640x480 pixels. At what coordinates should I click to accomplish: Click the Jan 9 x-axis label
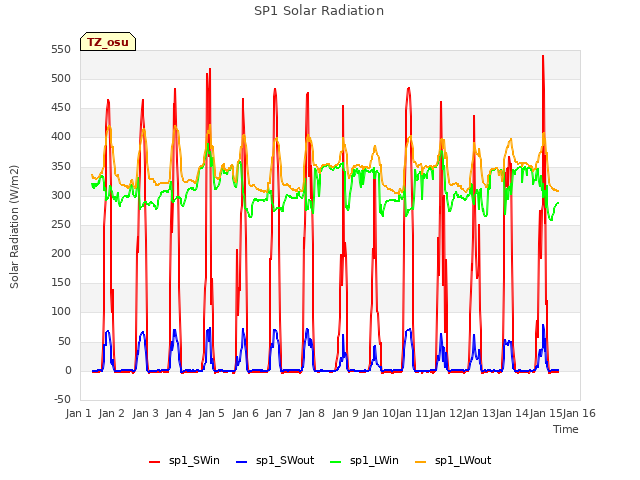pyautogui.click(x=345, y=413)
